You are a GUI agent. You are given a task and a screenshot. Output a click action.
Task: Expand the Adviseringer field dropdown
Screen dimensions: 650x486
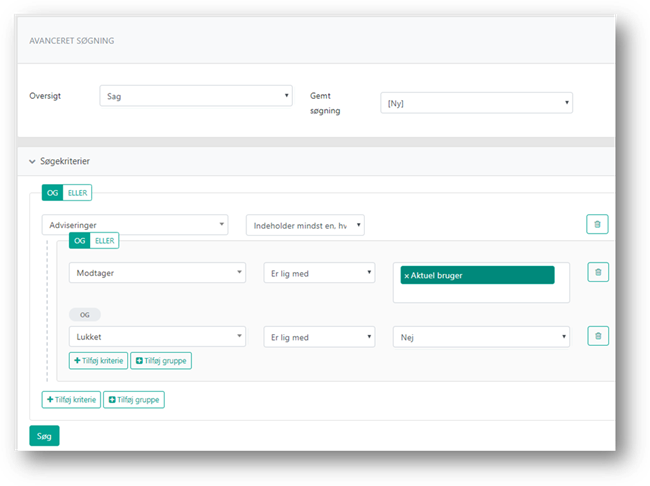pyautogui.click(x=135, y=225)
